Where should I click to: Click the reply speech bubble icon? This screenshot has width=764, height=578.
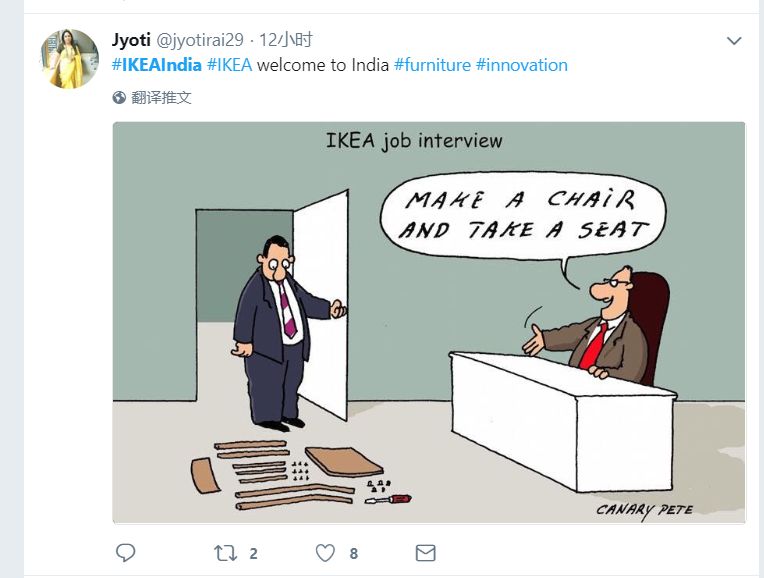coord(125,553)
